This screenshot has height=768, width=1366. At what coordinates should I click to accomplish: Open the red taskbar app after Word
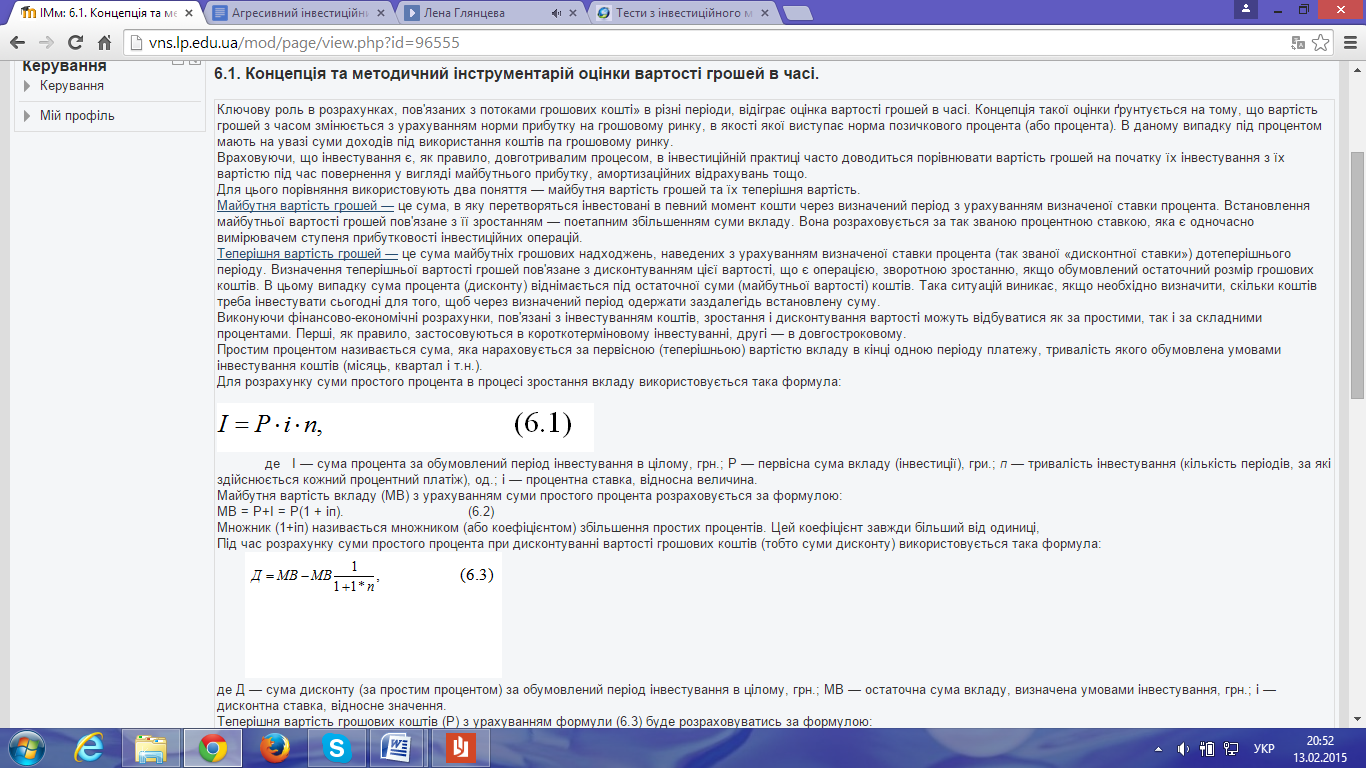click(459, 748)
